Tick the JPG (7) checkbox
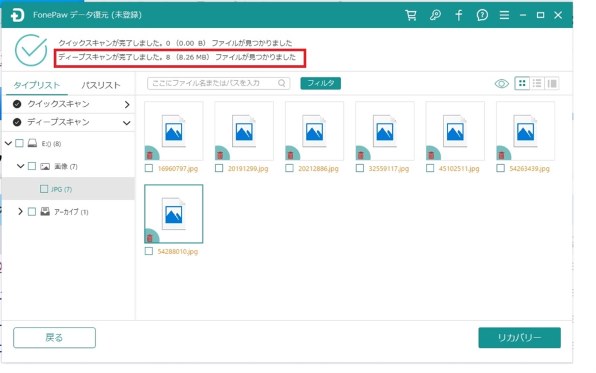Screen dimensions: 596x373 pos(44,189)
